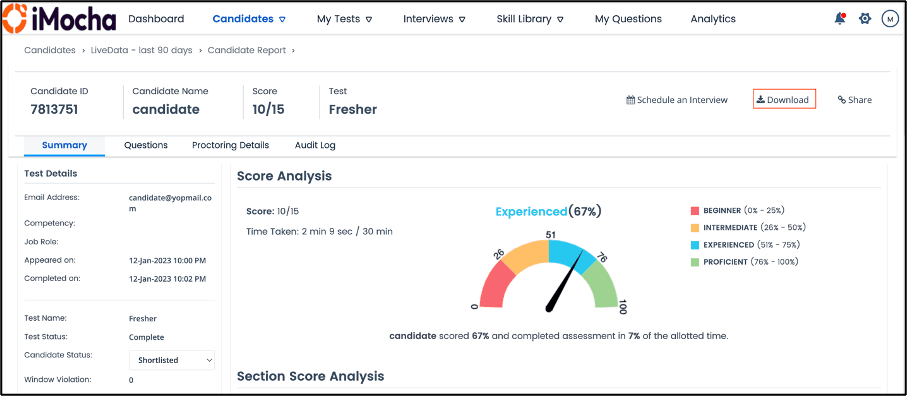
Task: Click the candidate scored 67% summary sentence
Action: pyautogui.click(x=559, y=336)
